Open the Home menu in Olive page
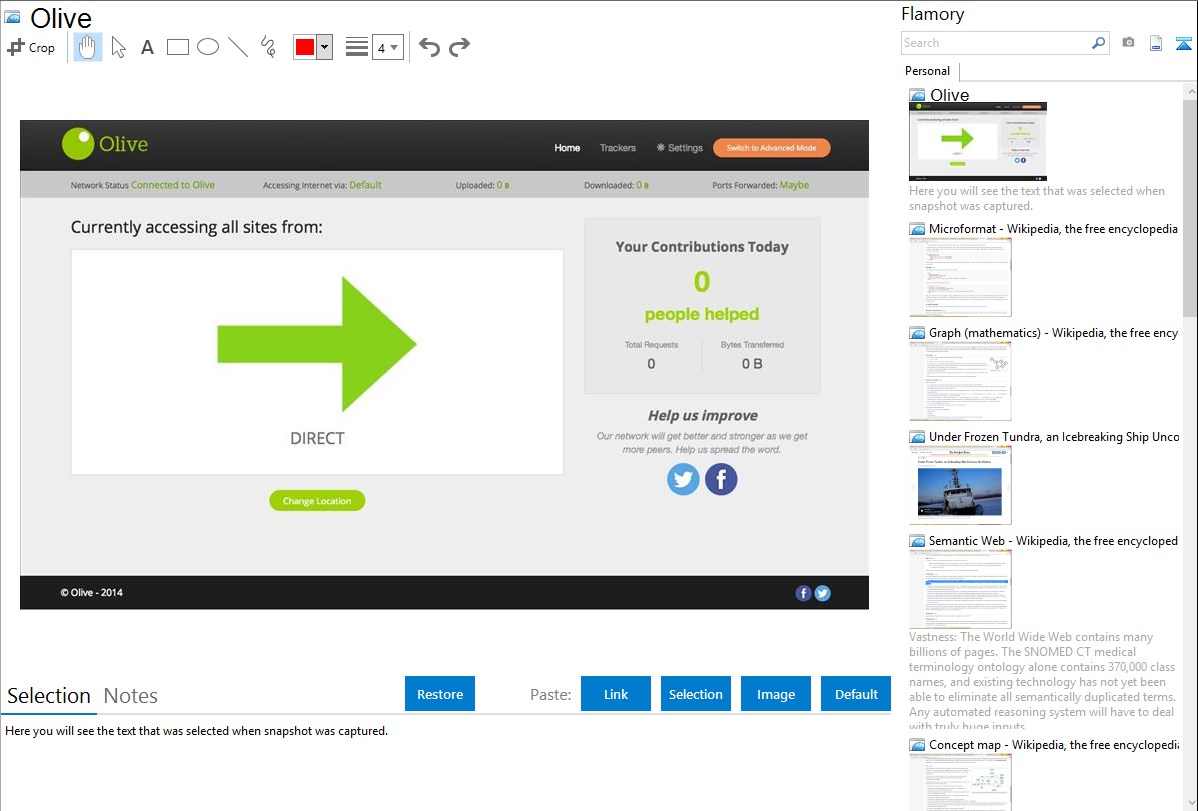Viewport: 1198px width, 811px height. tap(567, 148)
